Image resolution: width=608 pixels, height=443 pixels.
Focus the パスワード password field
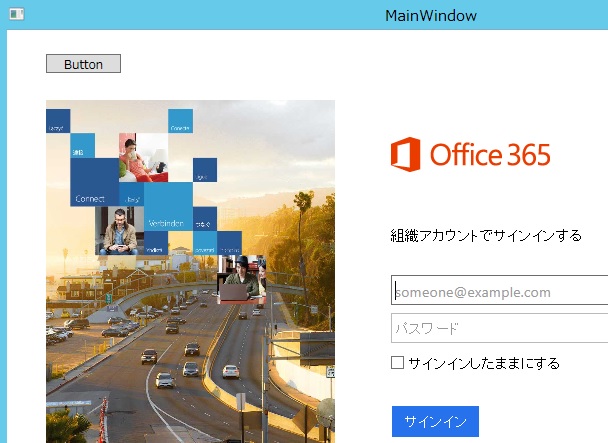(x=499, y=328)
